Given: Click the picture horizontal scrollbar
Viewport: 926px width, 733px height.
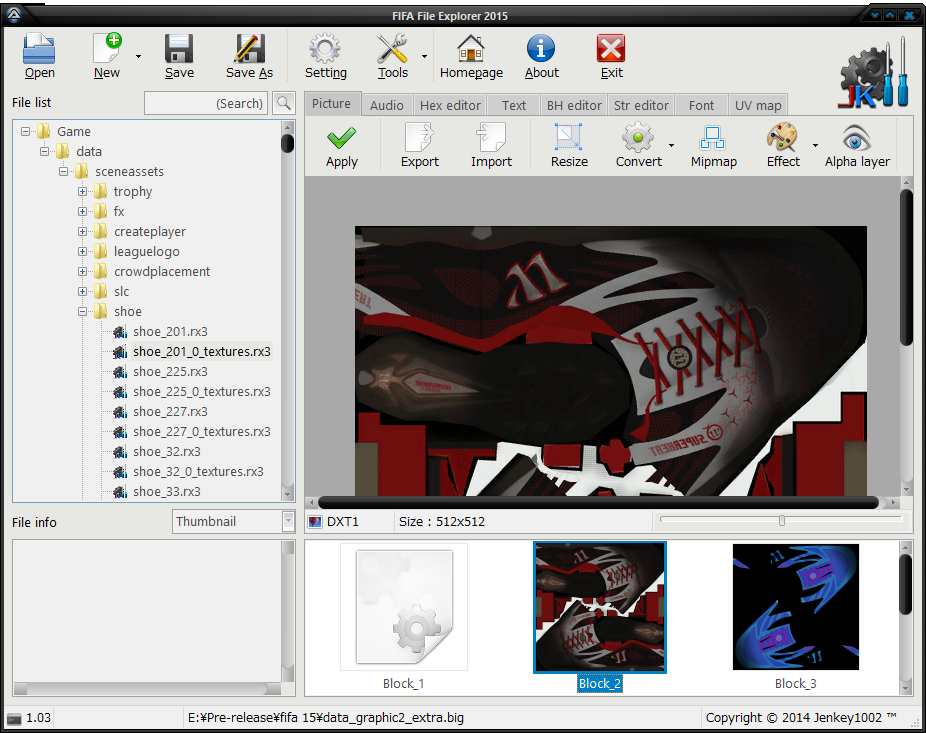Looking at the screenshot, I should coord(598,503).
